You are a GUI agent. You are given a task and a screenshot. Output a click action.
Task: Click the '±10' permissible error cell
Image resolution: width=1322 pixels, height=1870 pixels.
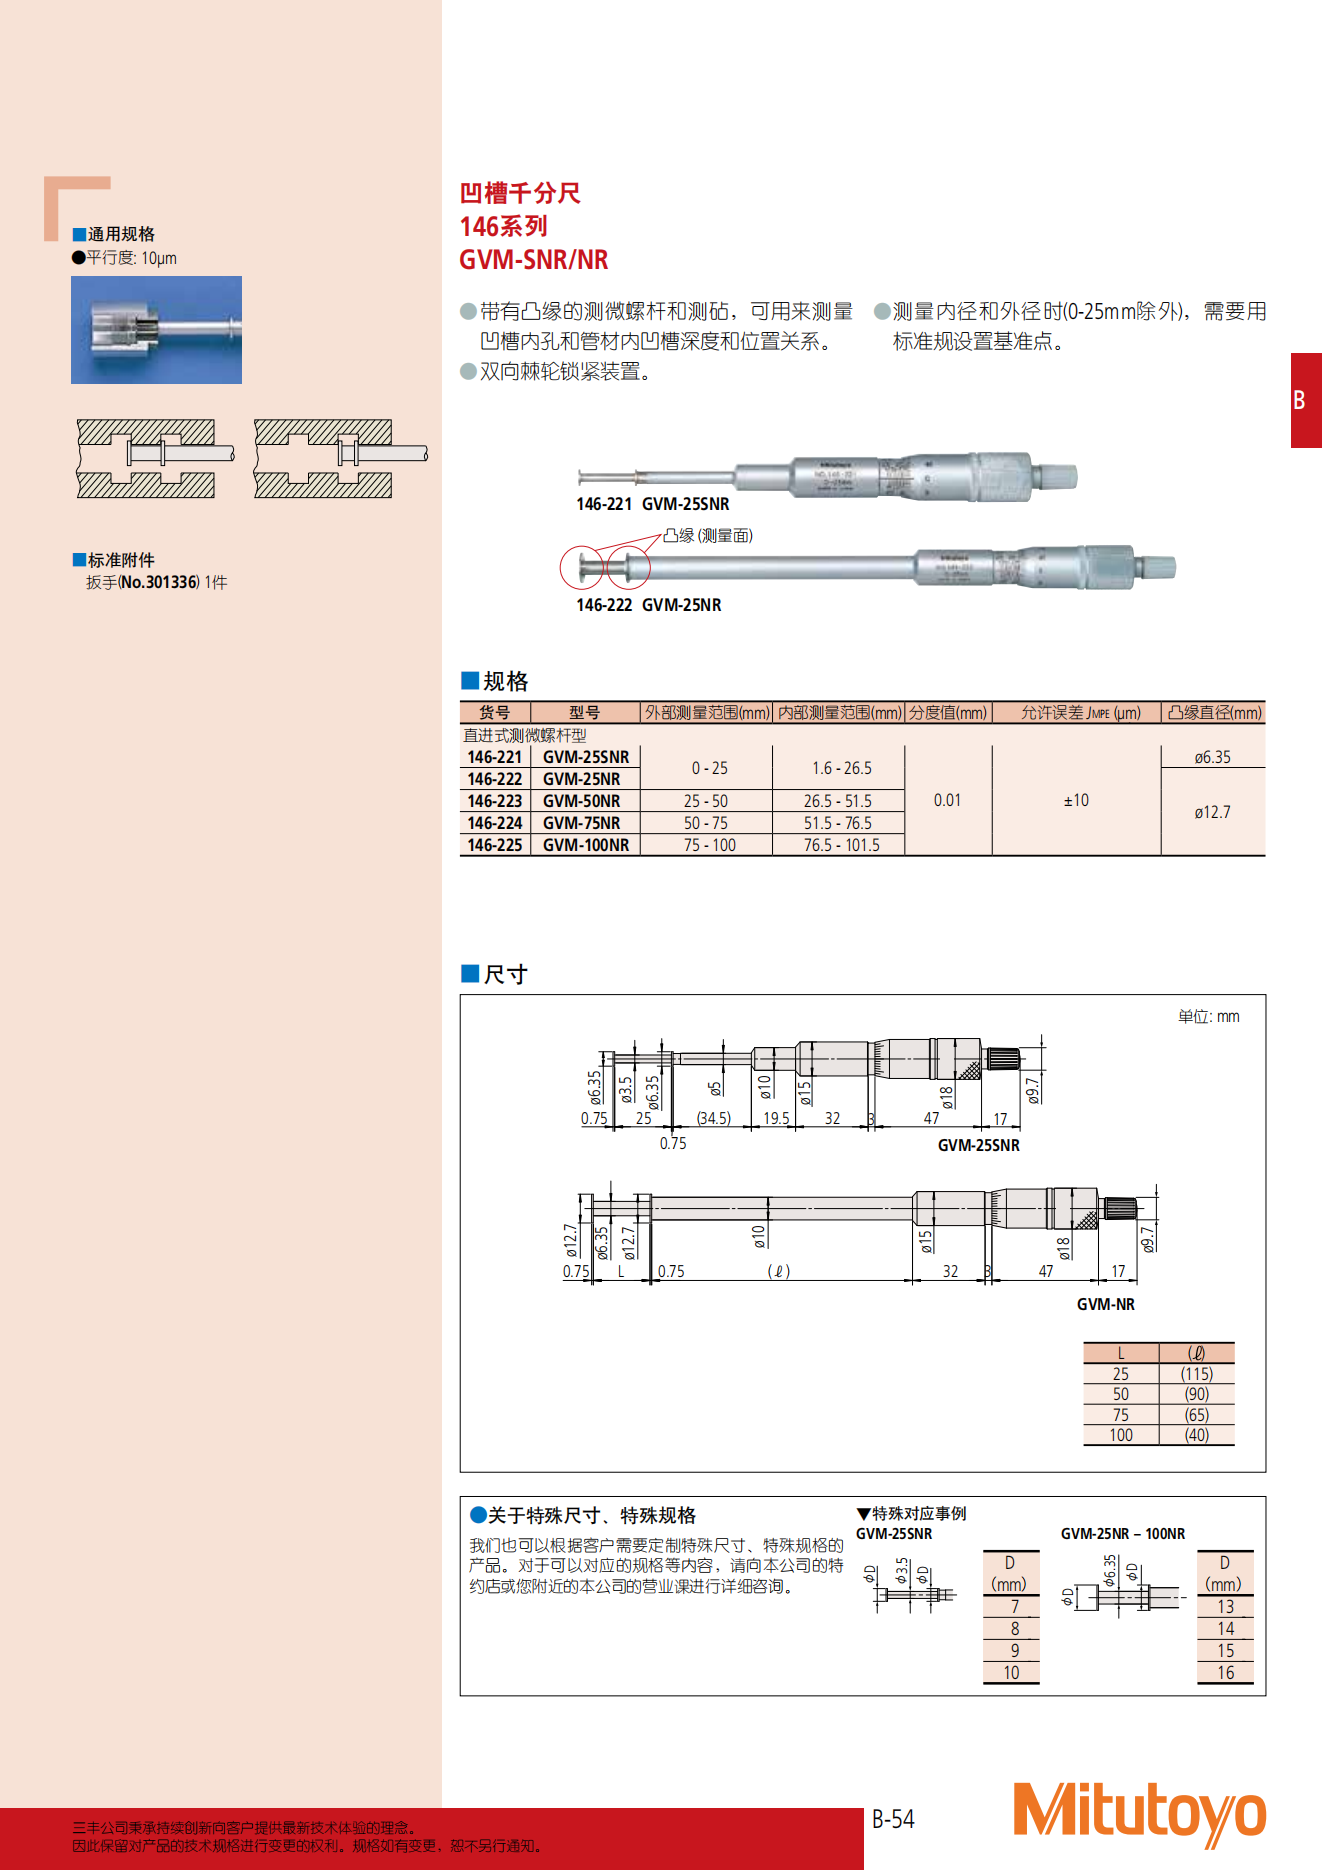tap(1076, 800)
